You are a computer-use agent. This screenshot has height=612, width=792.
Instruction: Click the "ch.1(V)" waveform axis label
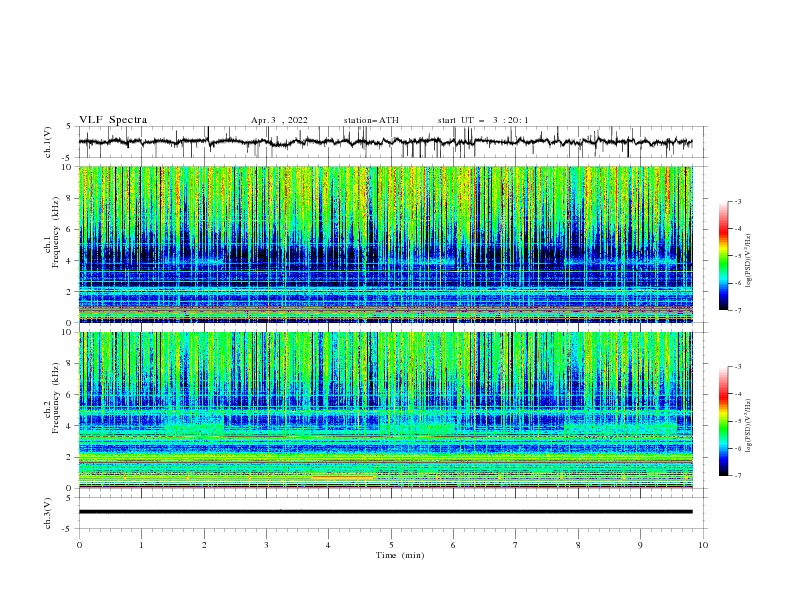click(x=48, y=142)
